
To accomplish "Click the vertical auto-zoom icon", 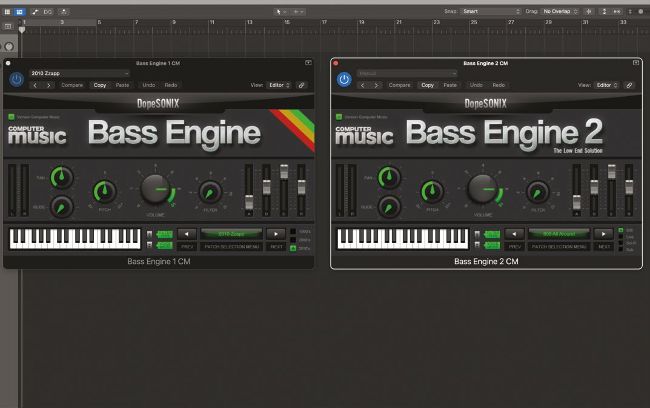I will tap(604, 12).
